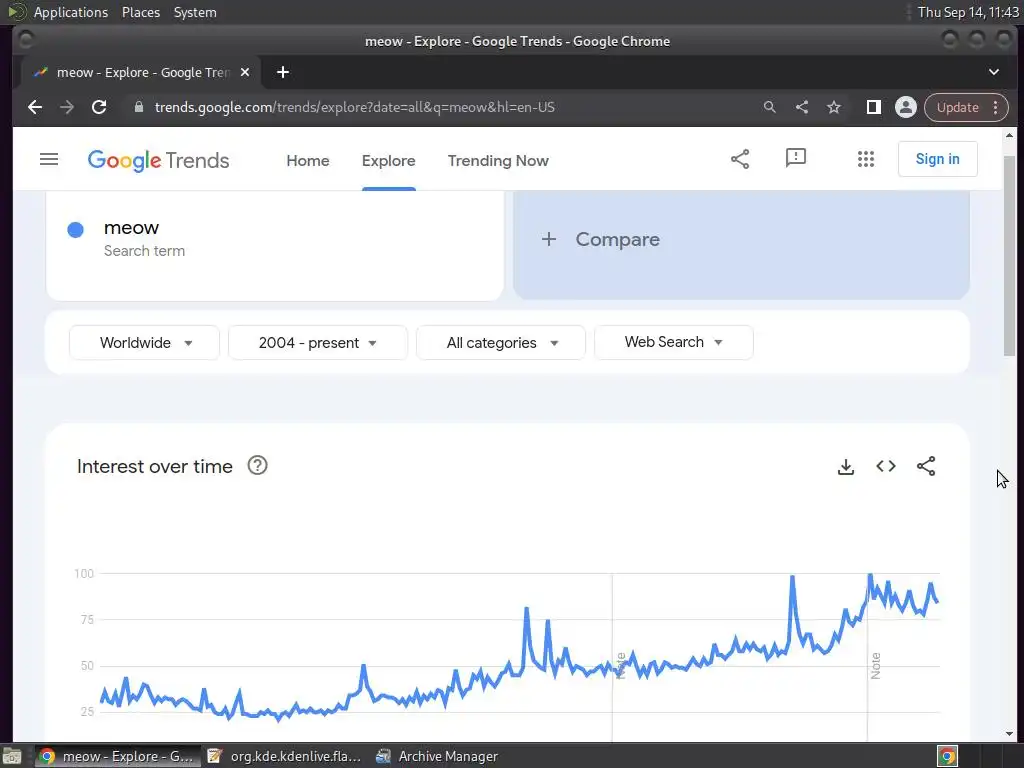Image resolution: width=1024 pixels, height=768 pixels.
Task: Click the Sign in button
Action: pyautogui.click(x=937, y=159)
